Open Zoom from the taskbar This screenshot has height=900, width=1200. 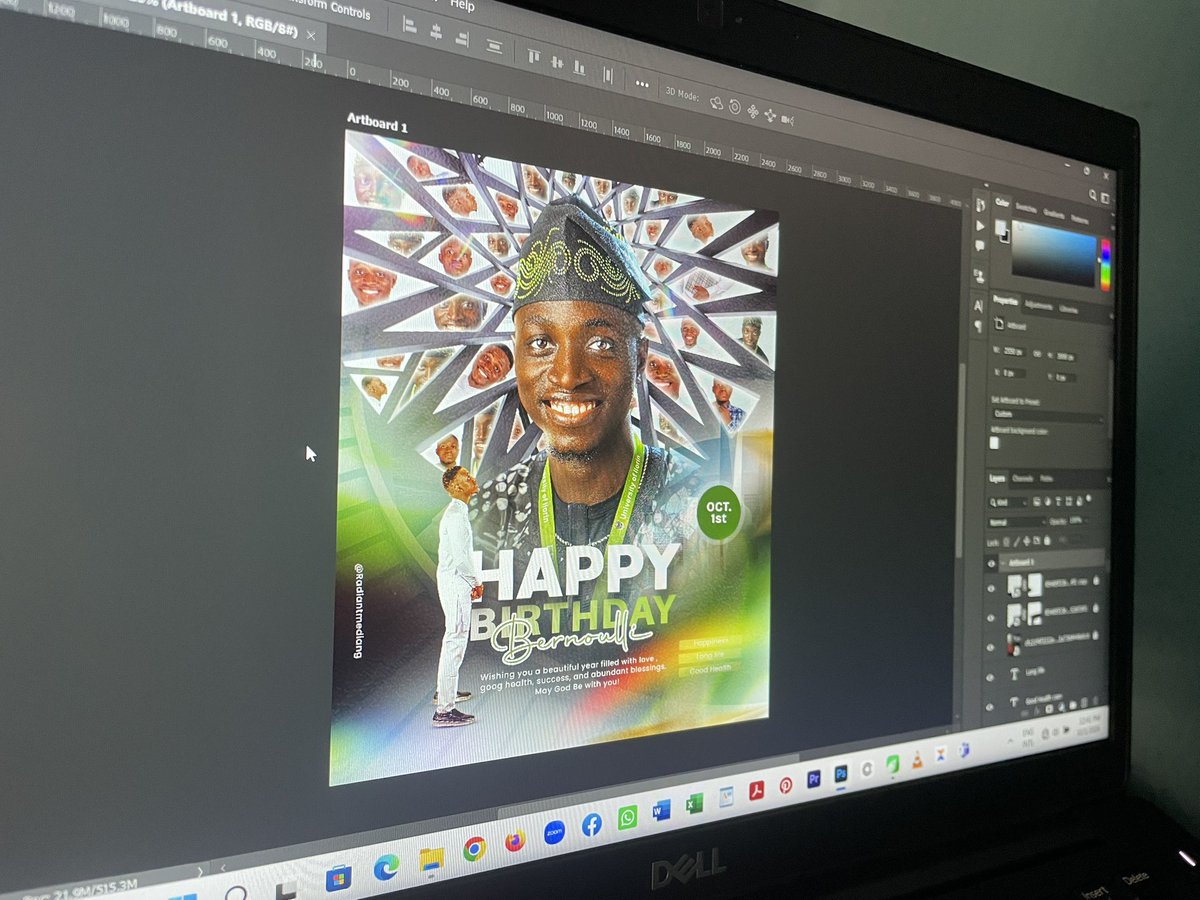click(x=554, y=832)
